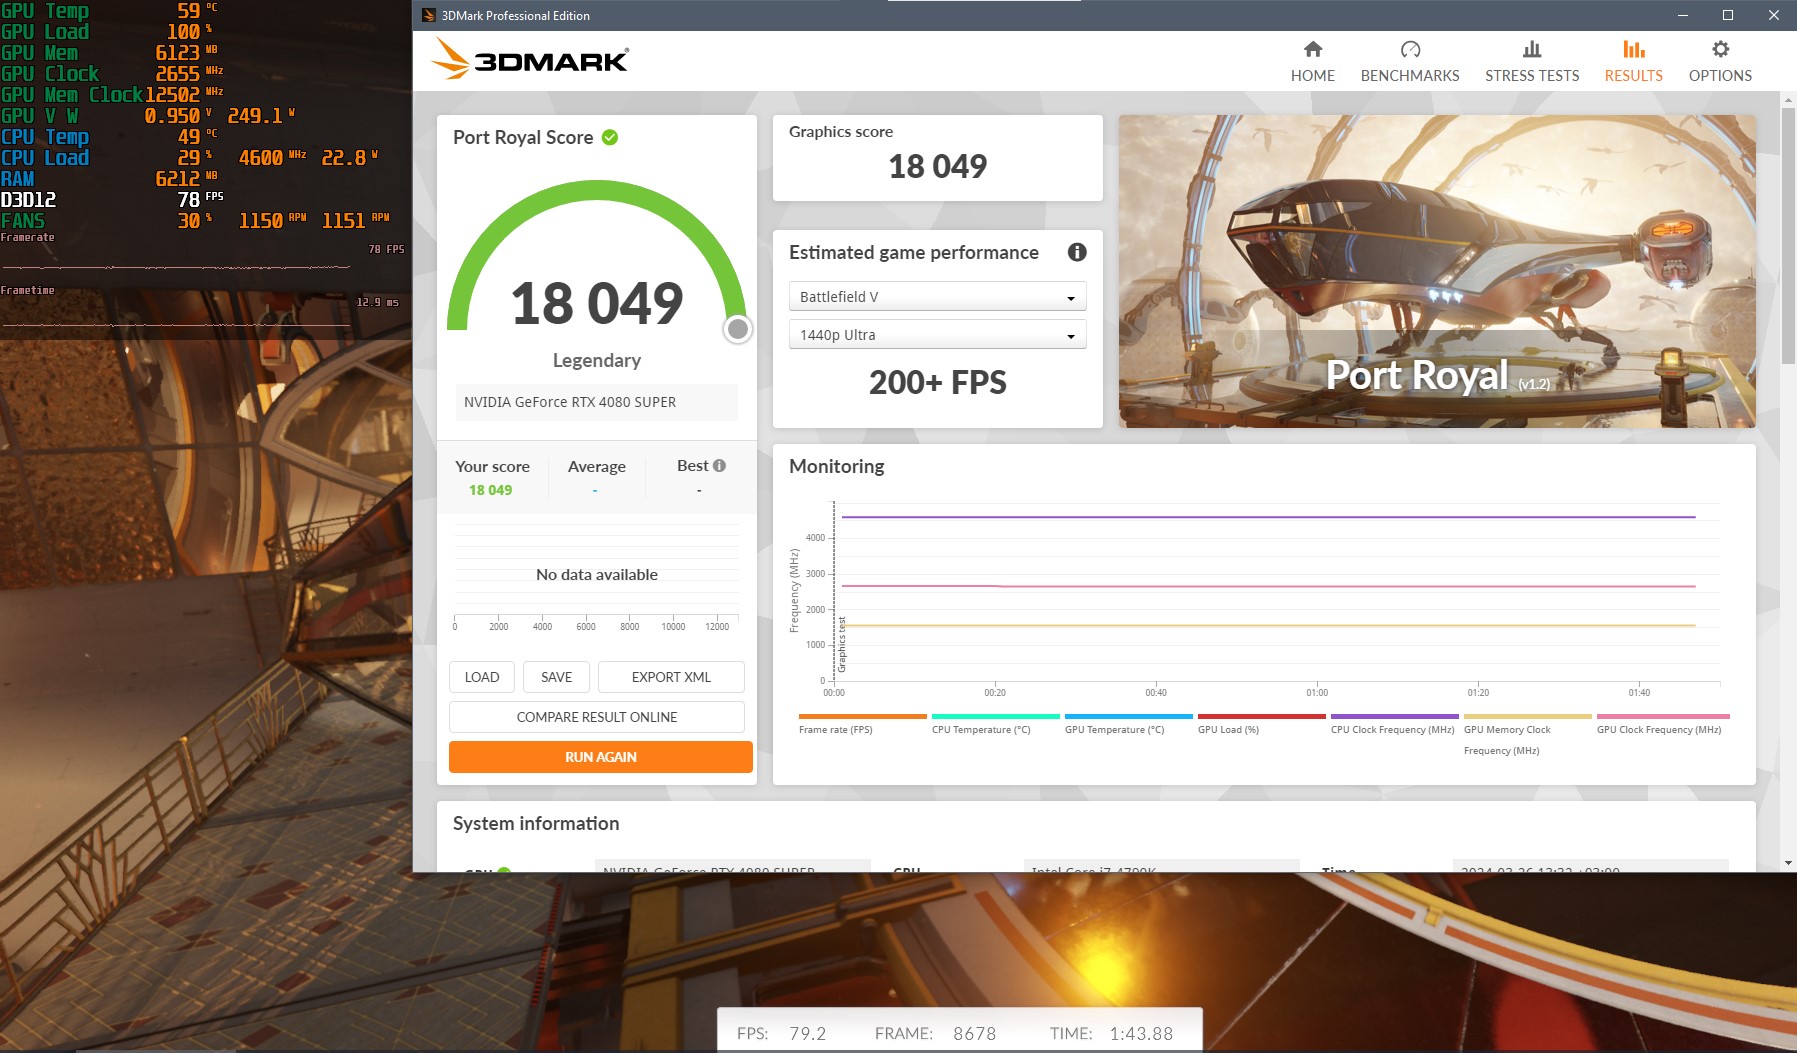Click the green 18 049 under Your score

(x=490, y=490)
